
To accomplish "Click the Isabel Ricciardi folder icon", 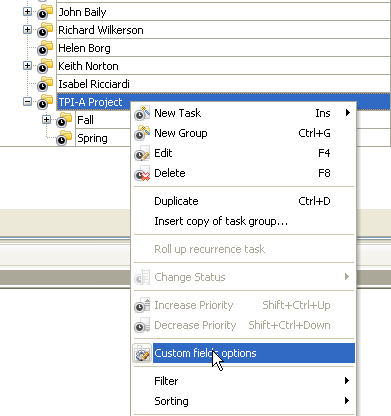I will 45,84.
